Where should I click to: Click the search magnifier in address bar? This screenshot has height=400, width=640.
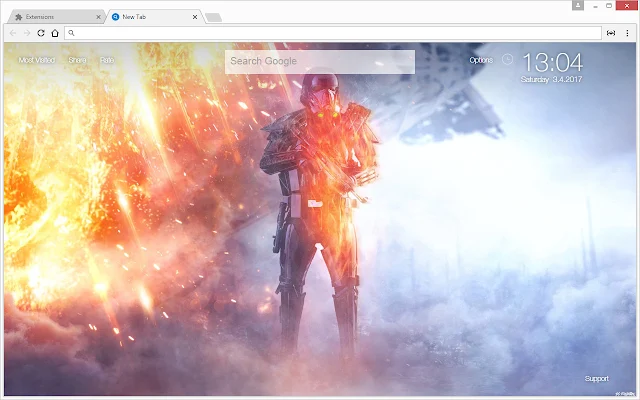pos(71,33)
